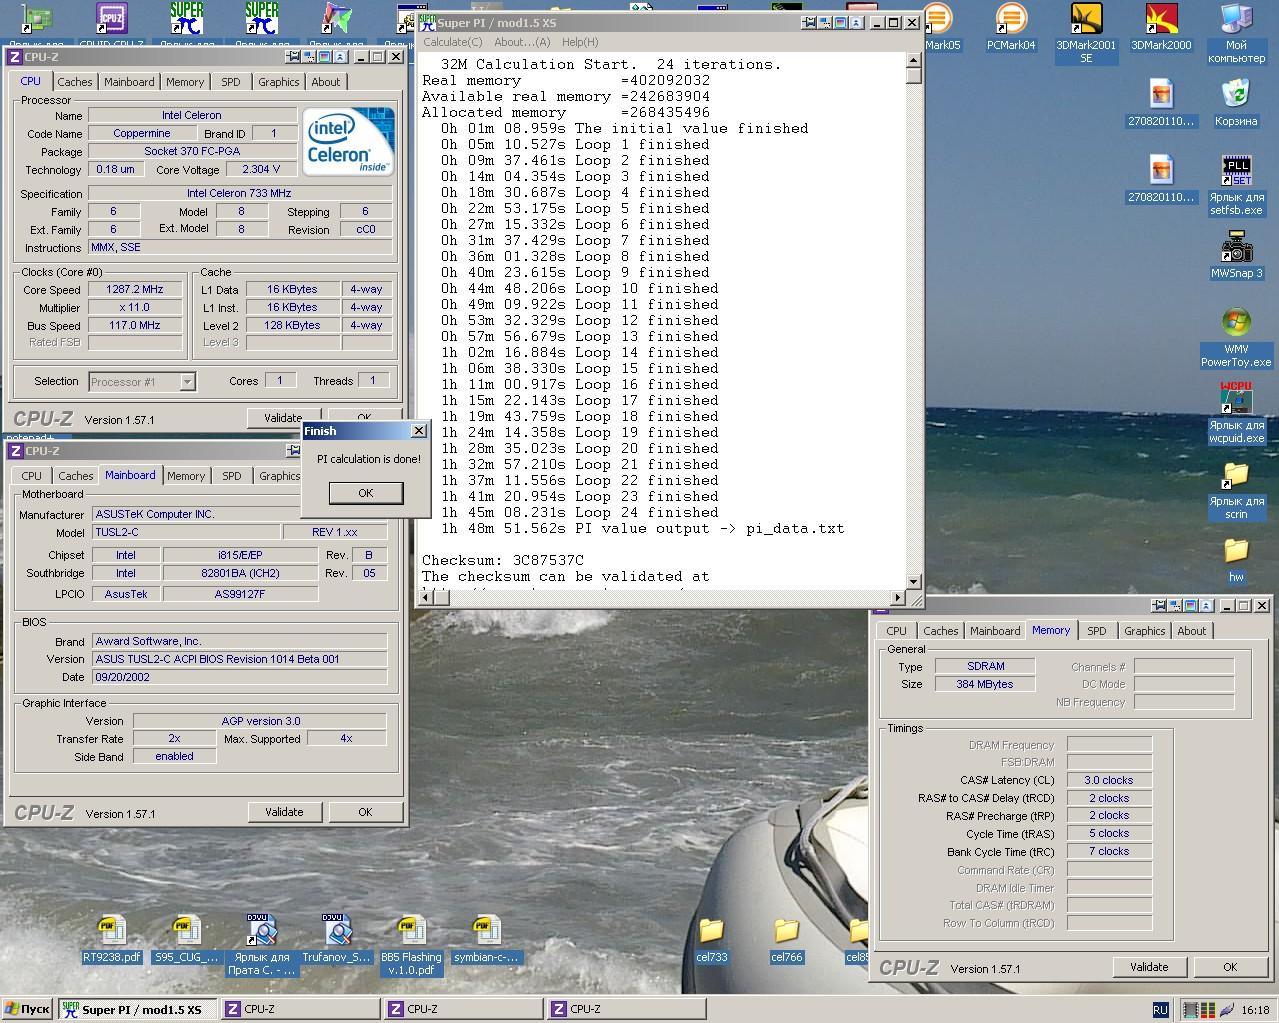1279x1023 pixels.
Task: Open the Корзина recycle bin icon
Action: click(1236, 103)
